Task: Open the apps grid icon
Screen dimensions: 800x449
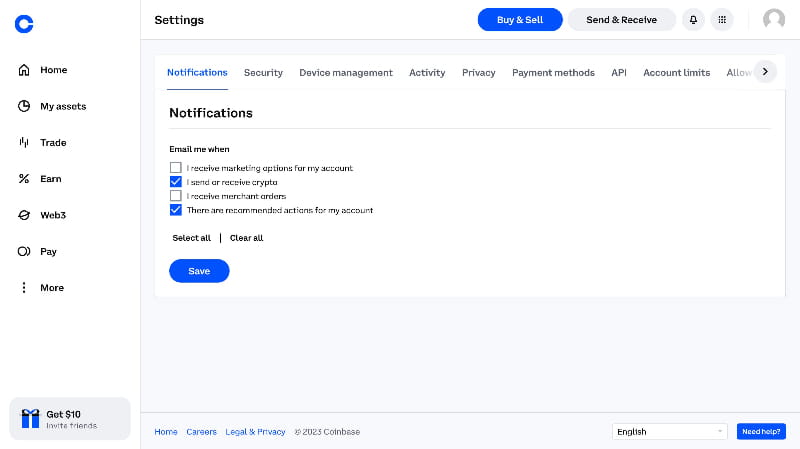Action: [x=722, y=20]
